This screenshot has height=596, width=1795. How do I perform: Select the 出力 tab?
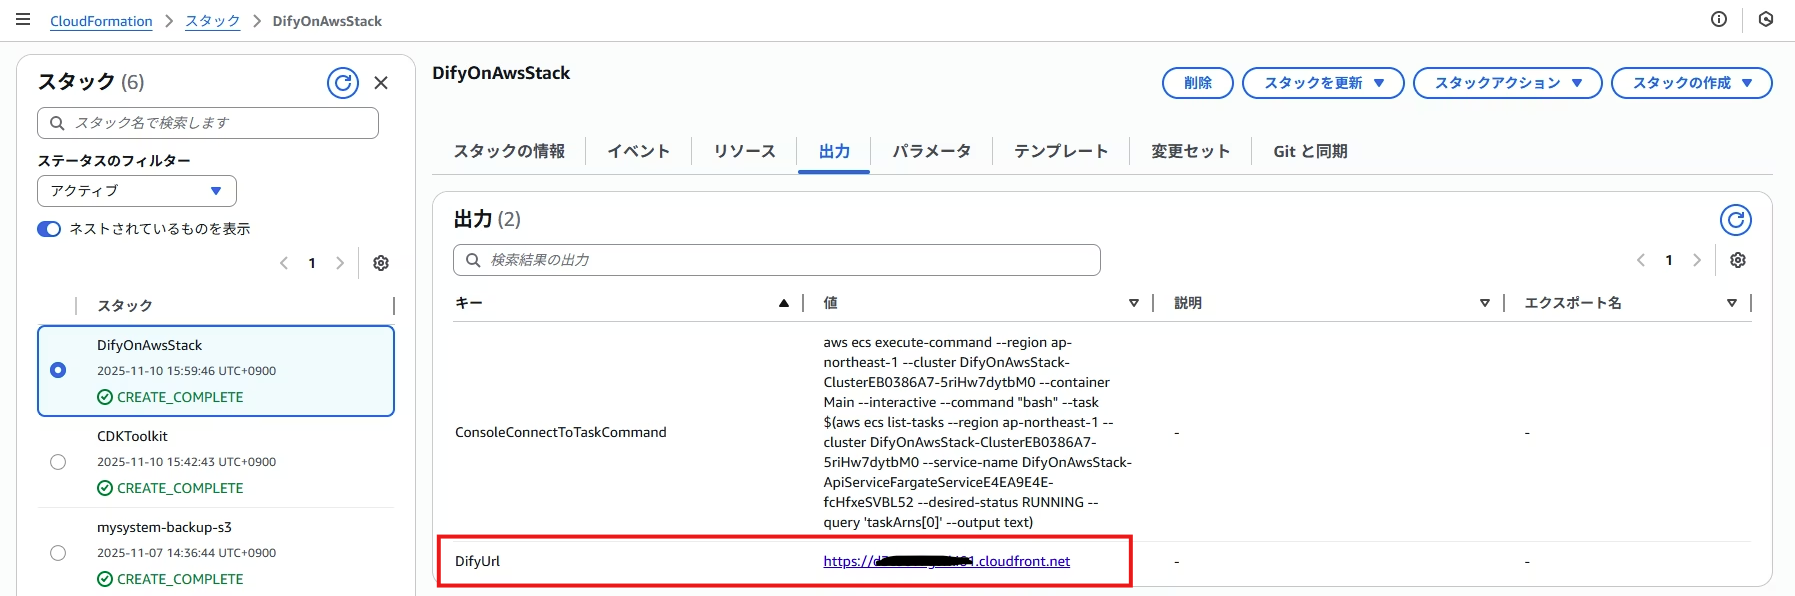click(x=834, y=151)
